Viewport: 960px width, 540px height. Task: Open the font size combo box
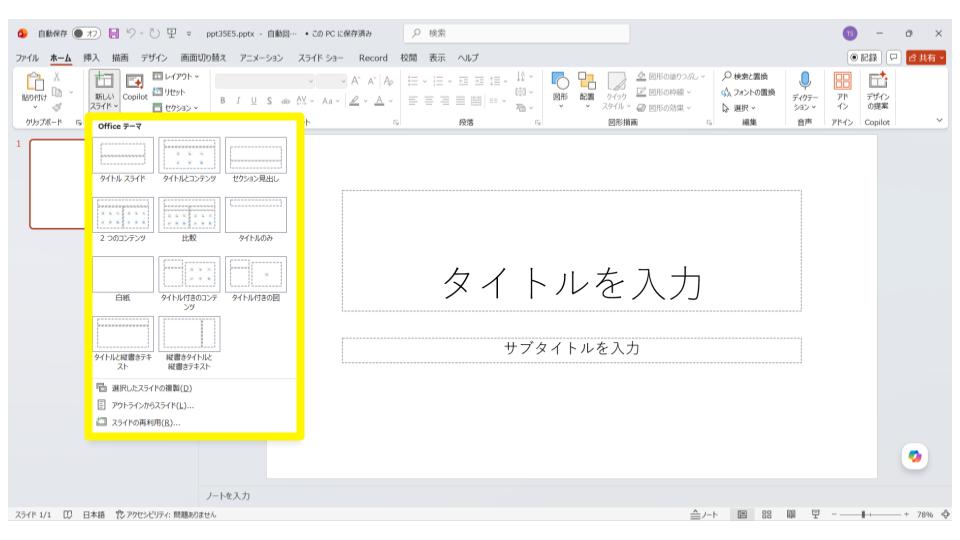point(332,81)
